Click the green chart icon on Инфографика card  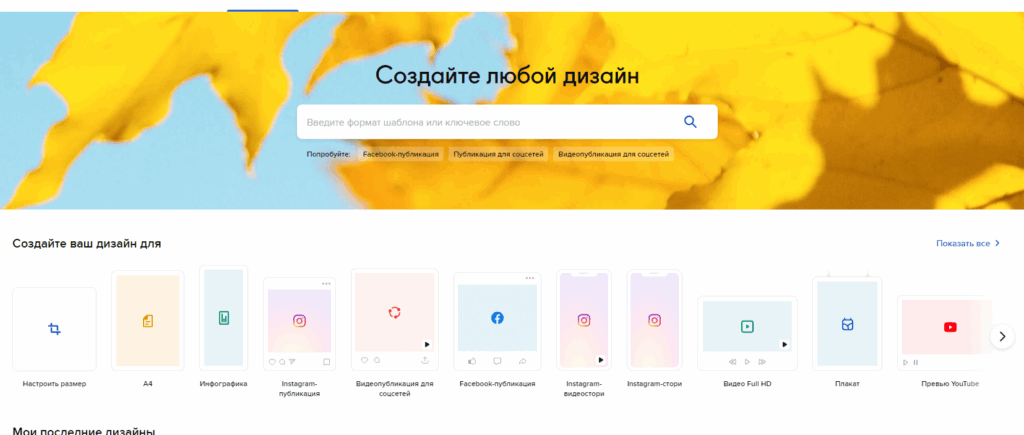click(224, 318)
